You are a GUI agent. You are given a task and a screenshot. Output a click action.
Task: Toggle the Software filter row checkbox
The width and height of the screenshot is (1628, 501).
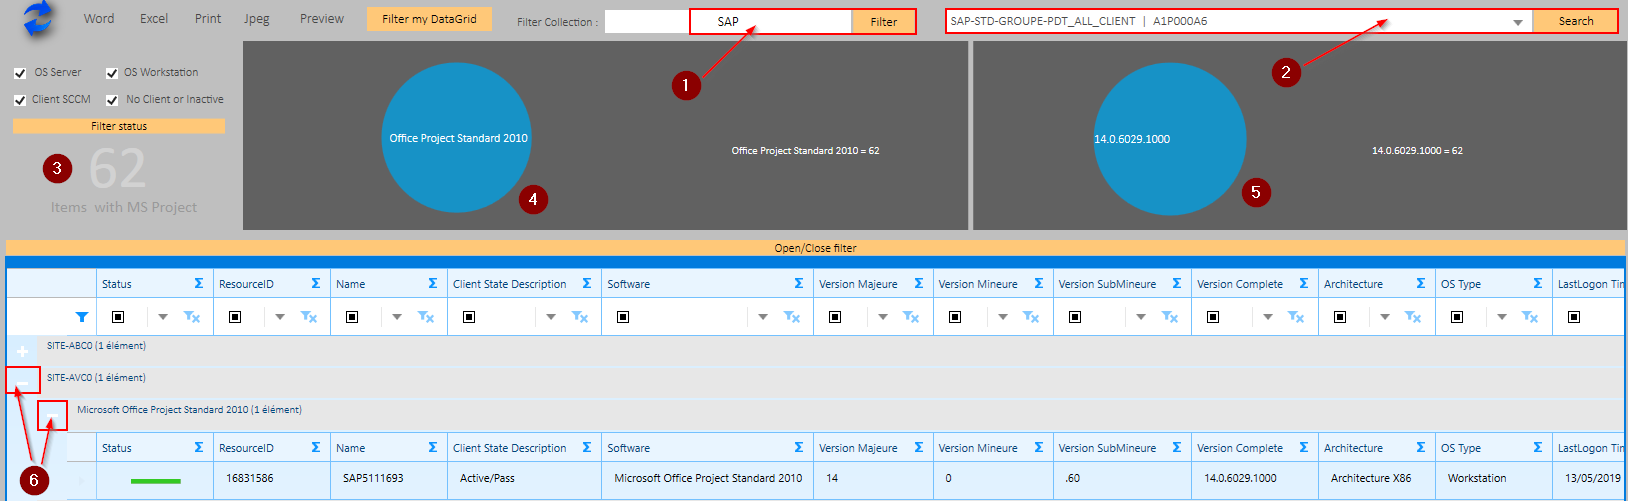tap(623, 317)
